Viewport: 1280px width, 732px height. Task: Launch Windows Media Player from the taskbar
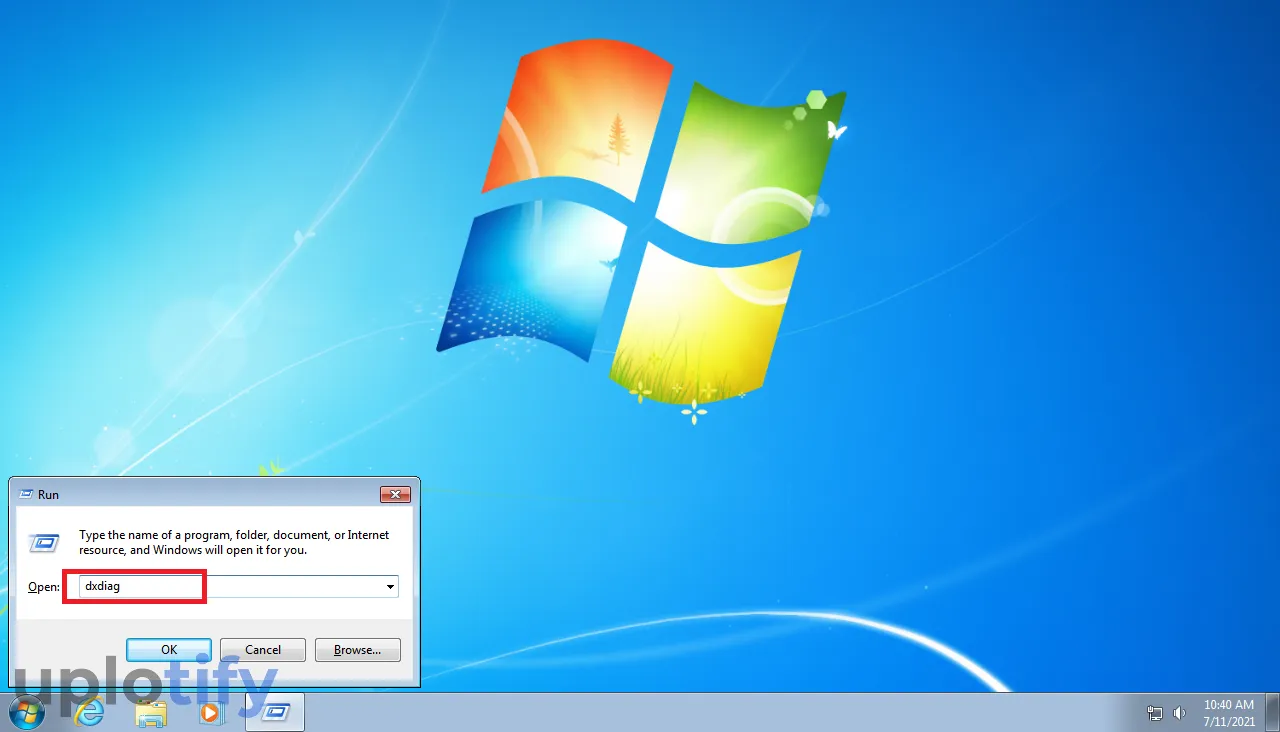pyautogui.click(x=210, y=713)
